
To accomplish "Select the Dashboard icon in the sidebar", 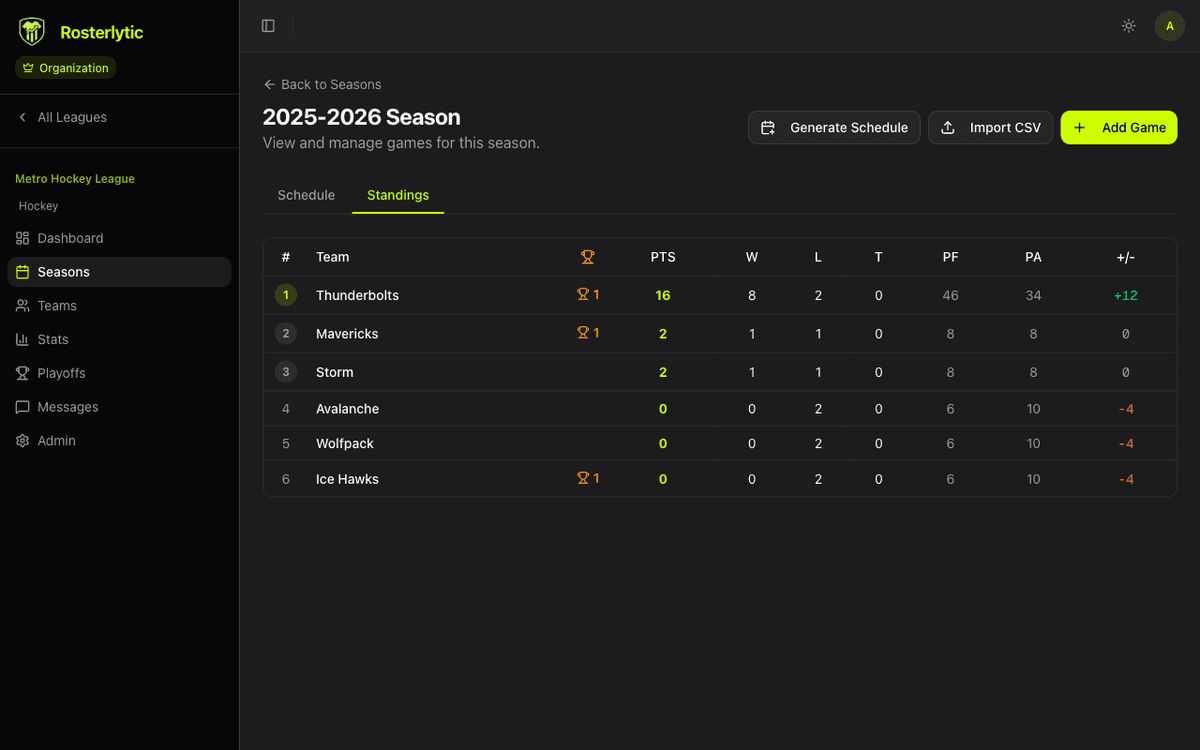I will (x=23, y=238).
